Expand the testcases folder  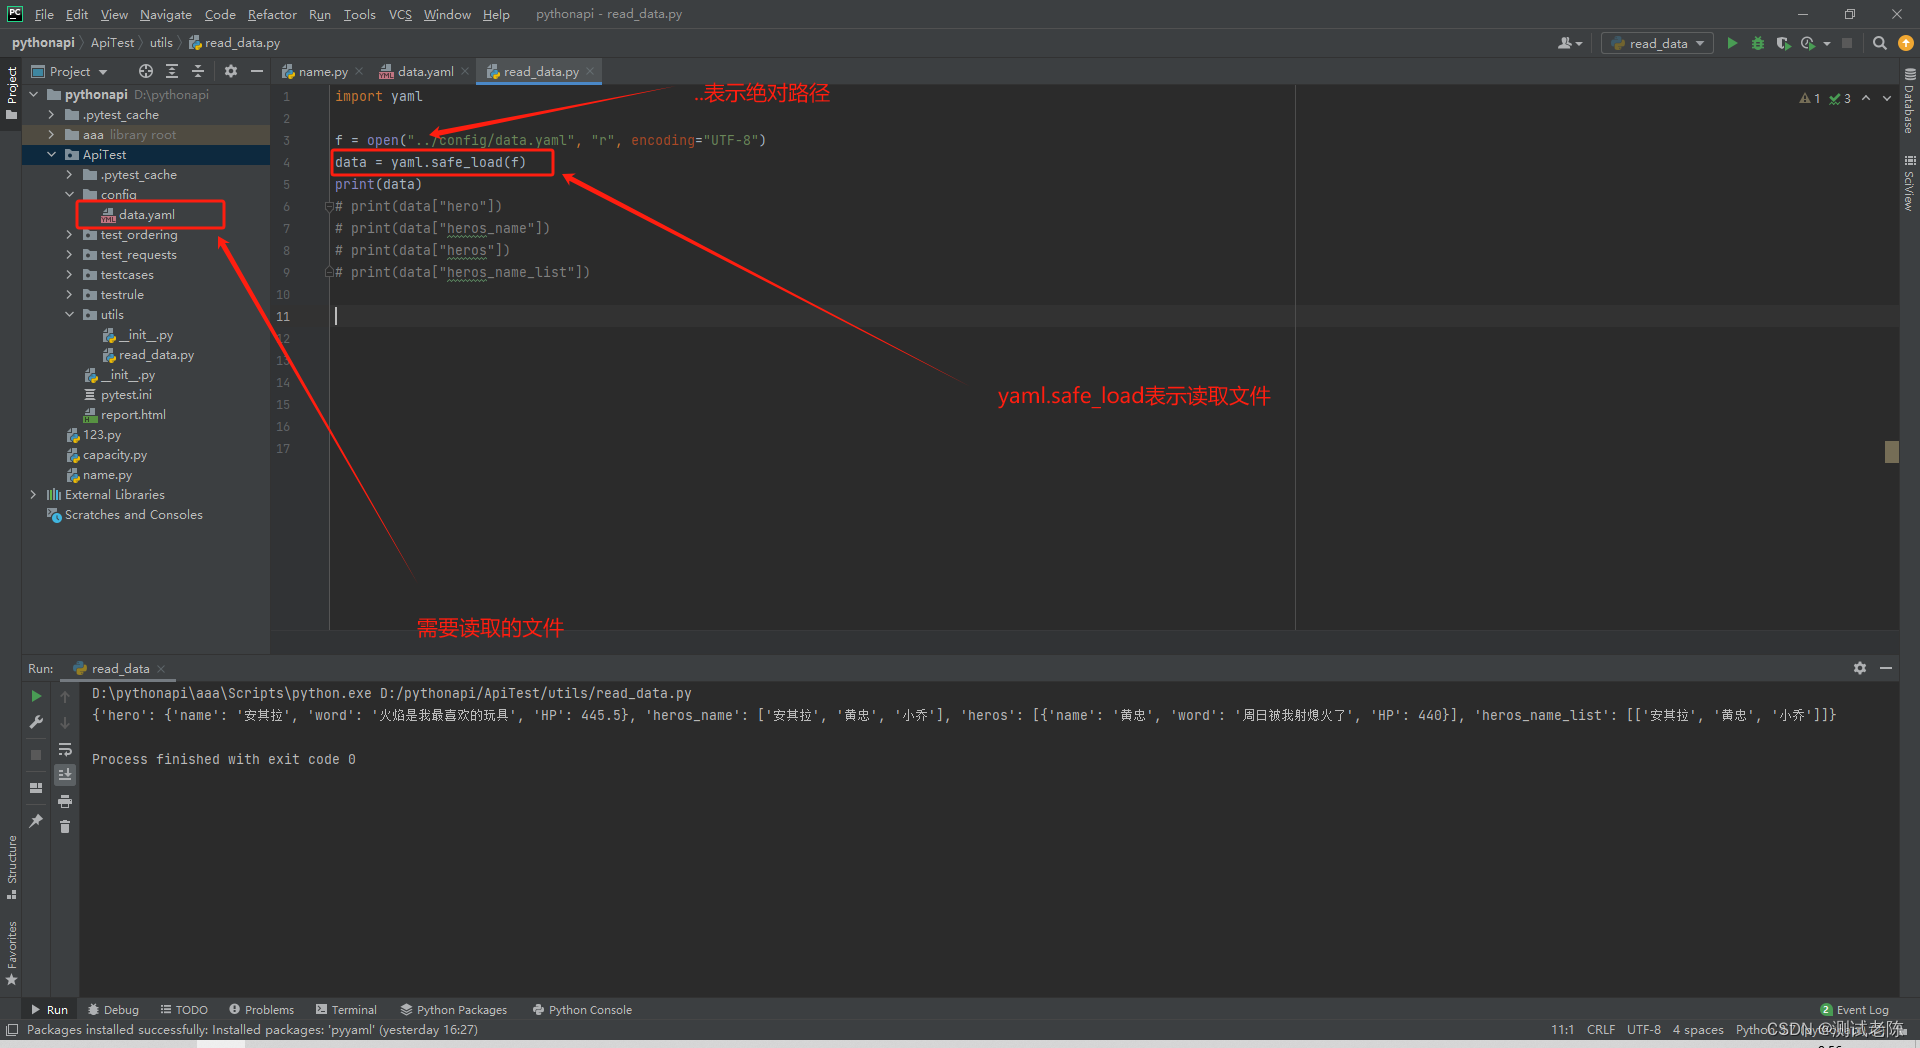point(68,274)
